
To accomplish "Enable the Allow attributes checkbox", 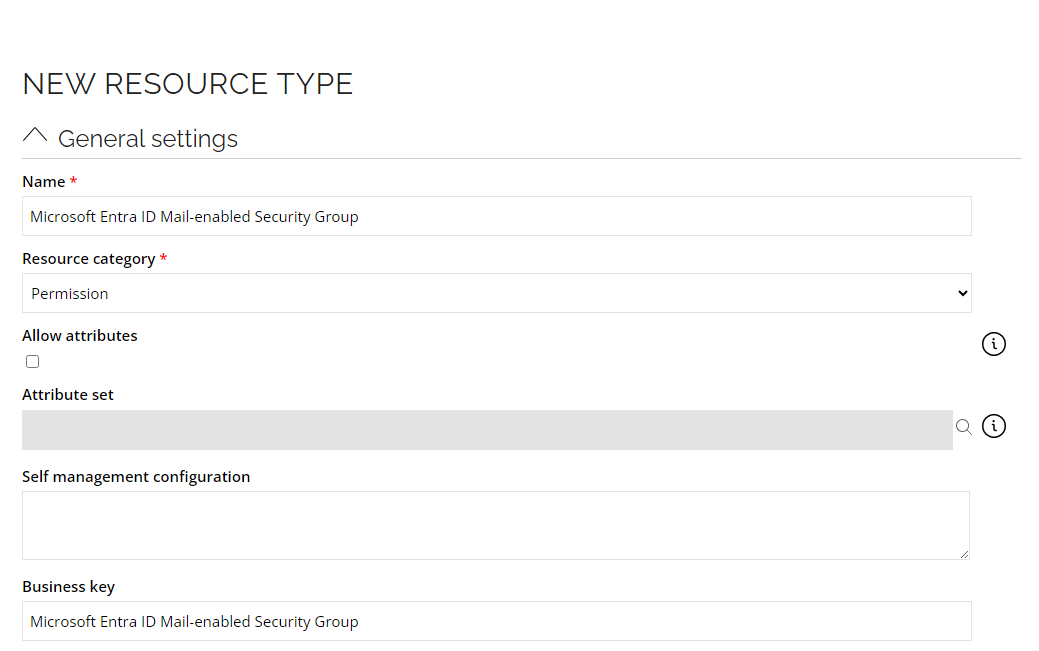I will pos(32,361).
